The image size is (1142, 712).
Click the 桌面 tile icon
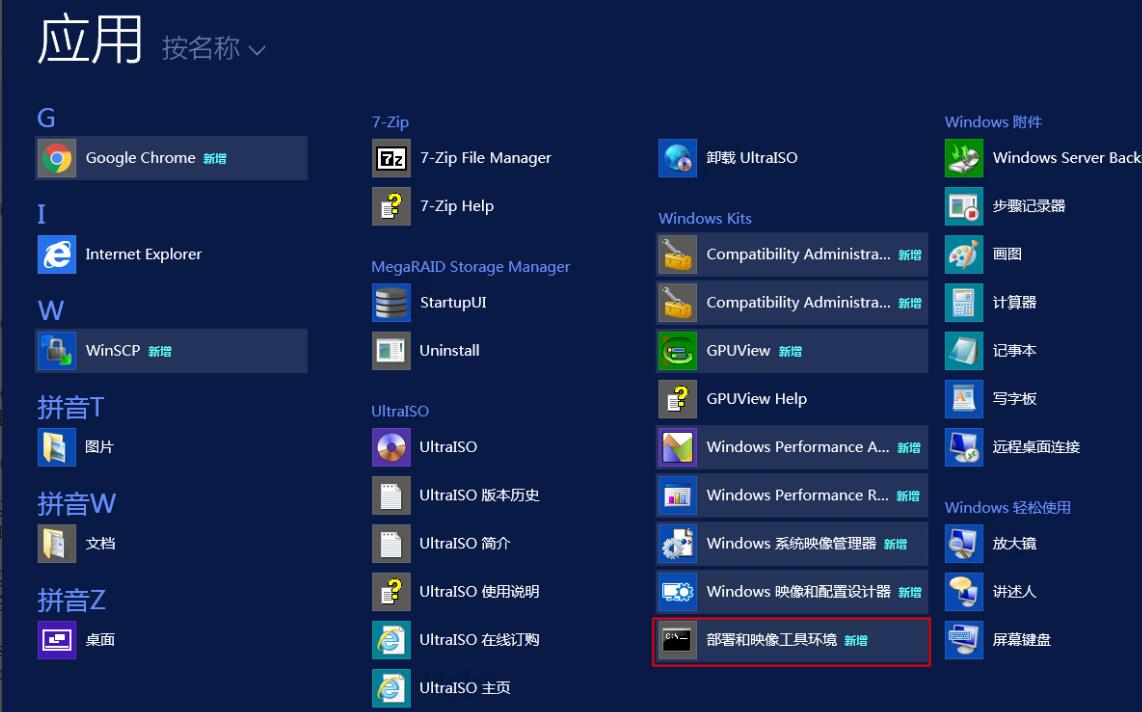click(57, 640)
